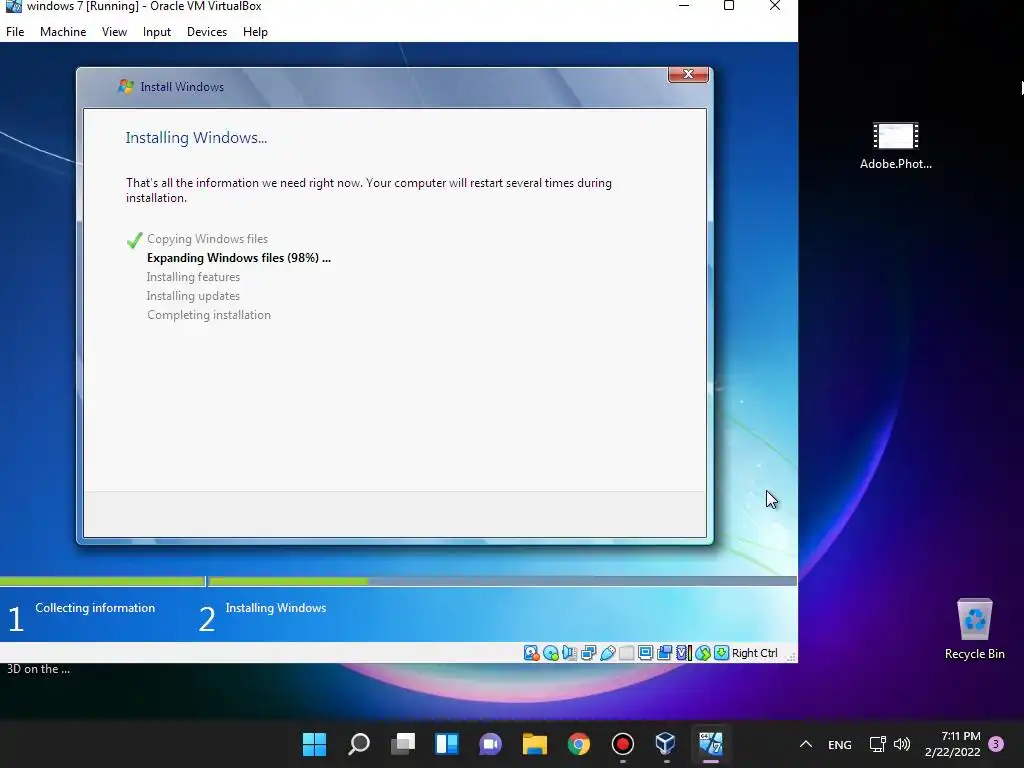Expand the hidden system tray icons chevron
The image size is (1024, 768).
pos(806,744)
